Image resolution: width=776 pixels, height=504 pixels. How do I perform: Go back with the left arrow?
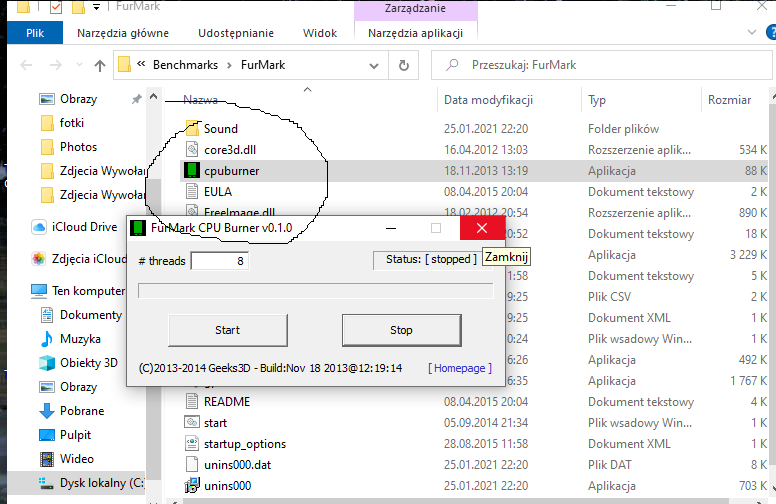click(x=26, y=65)
